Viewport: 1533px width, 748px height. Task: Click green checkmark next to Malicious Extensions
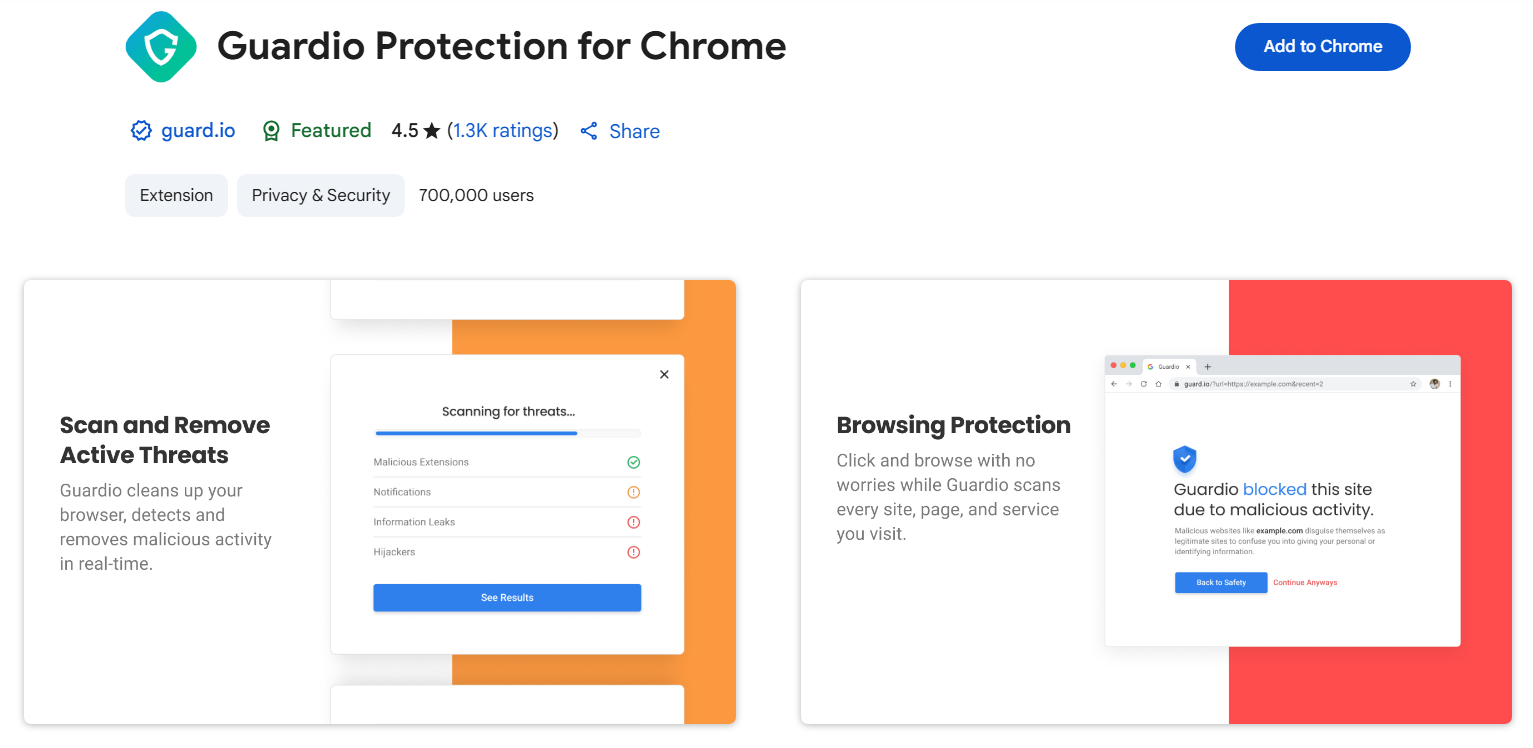[x=633, y=462]
